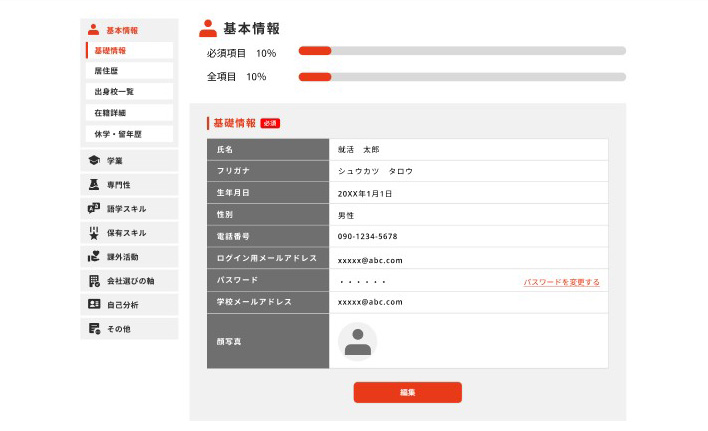
Task: Click the パスワードを変更する link
Action: click(x=561, y=282)
